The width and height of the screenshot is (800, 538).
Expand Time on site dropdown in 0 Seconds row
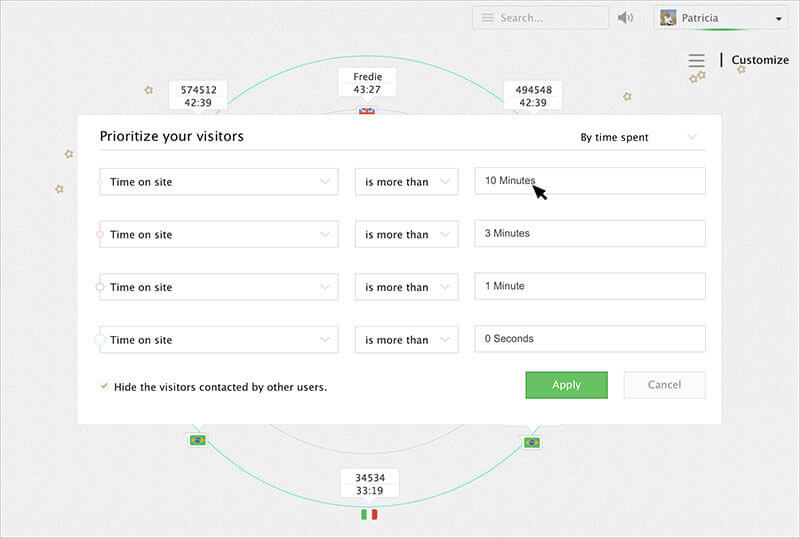click(x=219, y=339)
